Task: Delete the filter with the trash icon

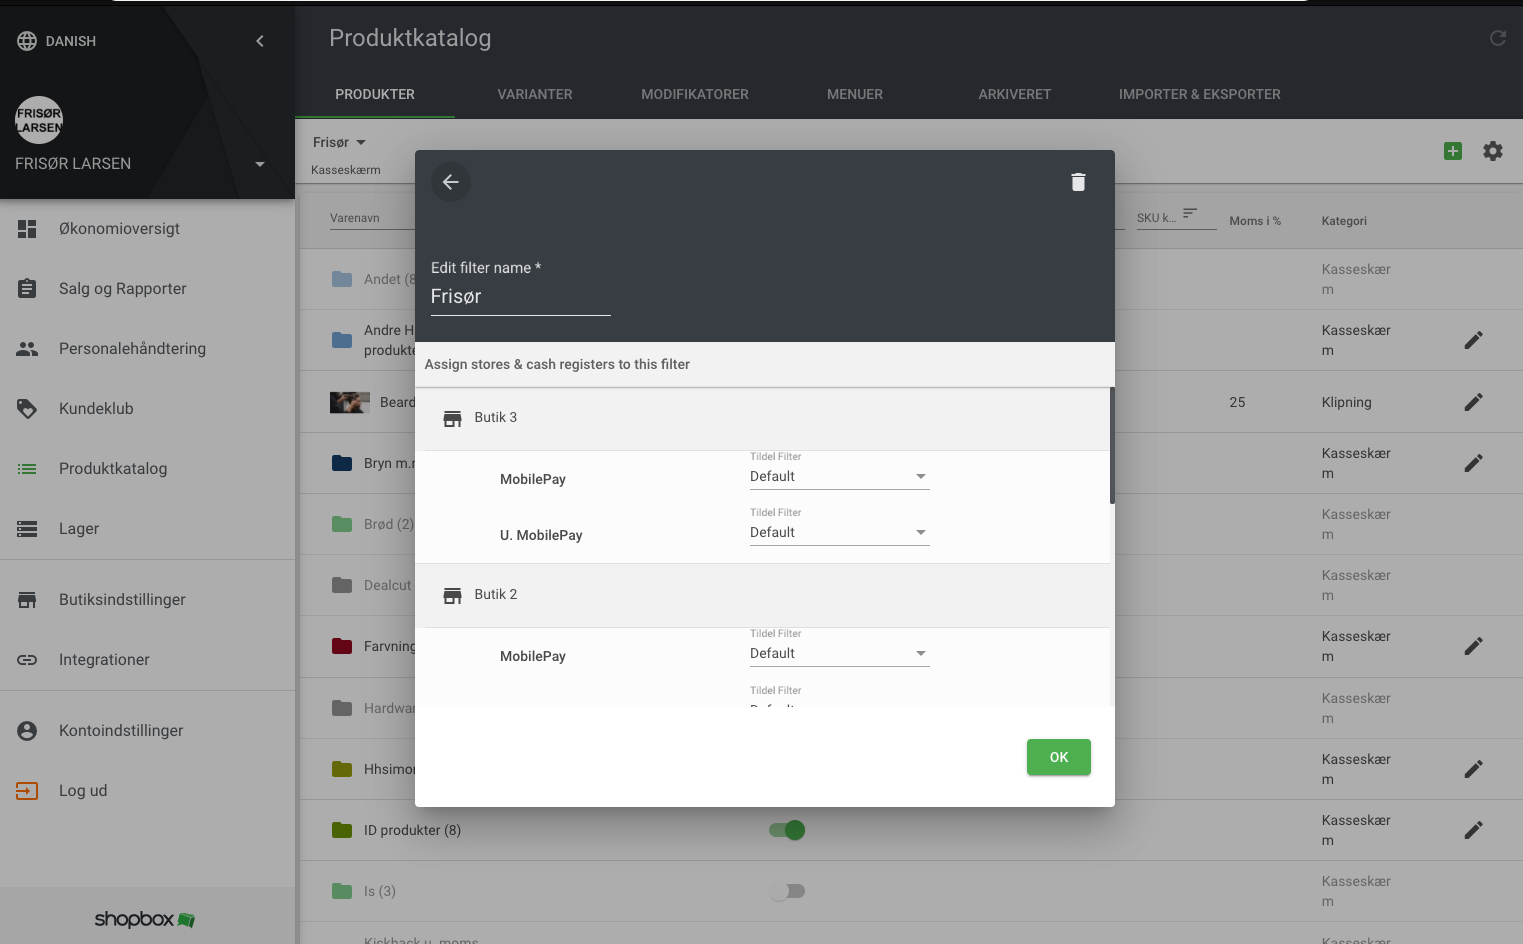Action: (1078, 182)
